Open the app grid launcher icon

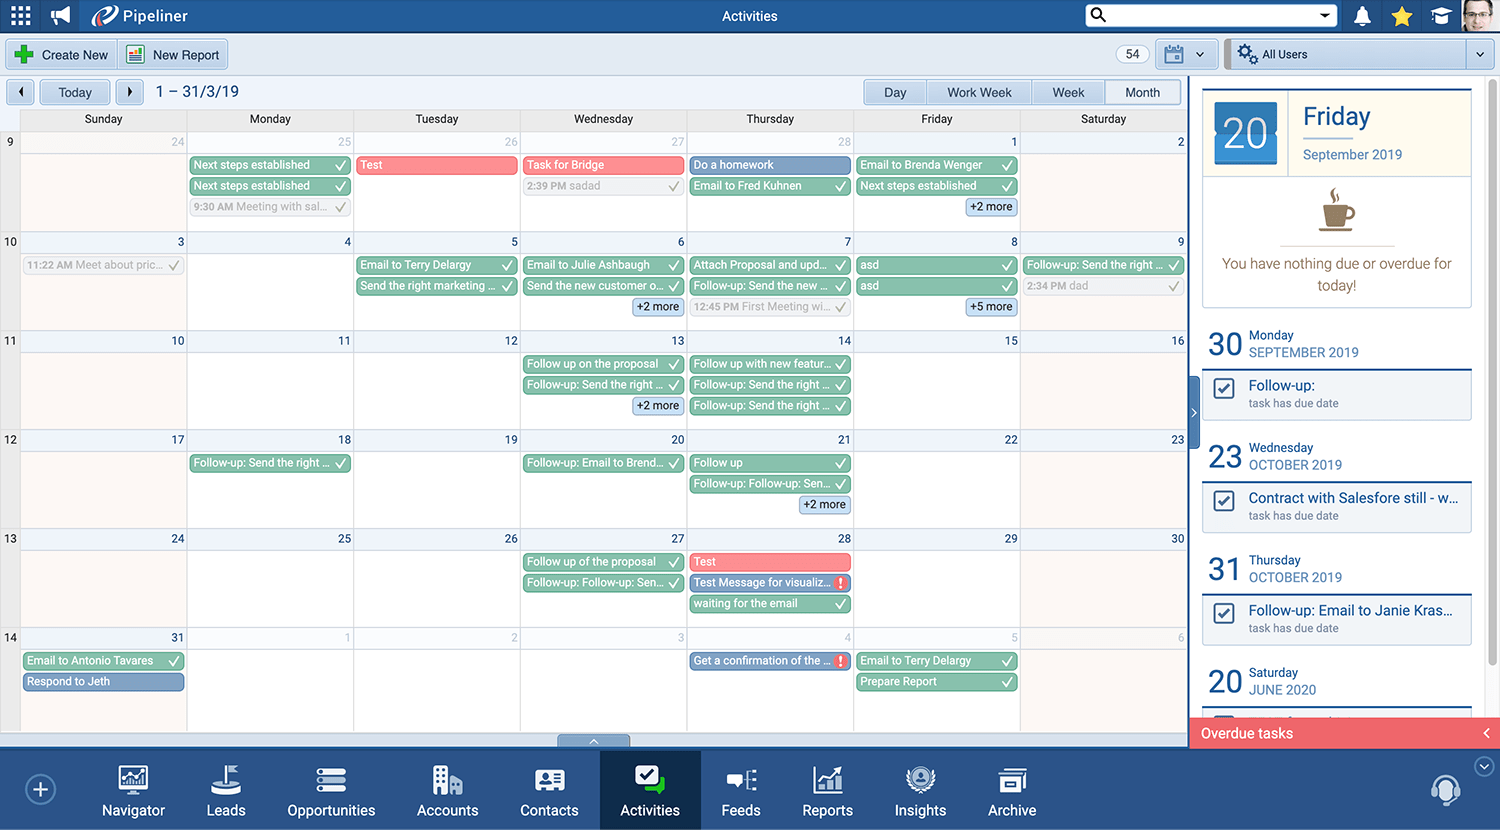[20, 16]
